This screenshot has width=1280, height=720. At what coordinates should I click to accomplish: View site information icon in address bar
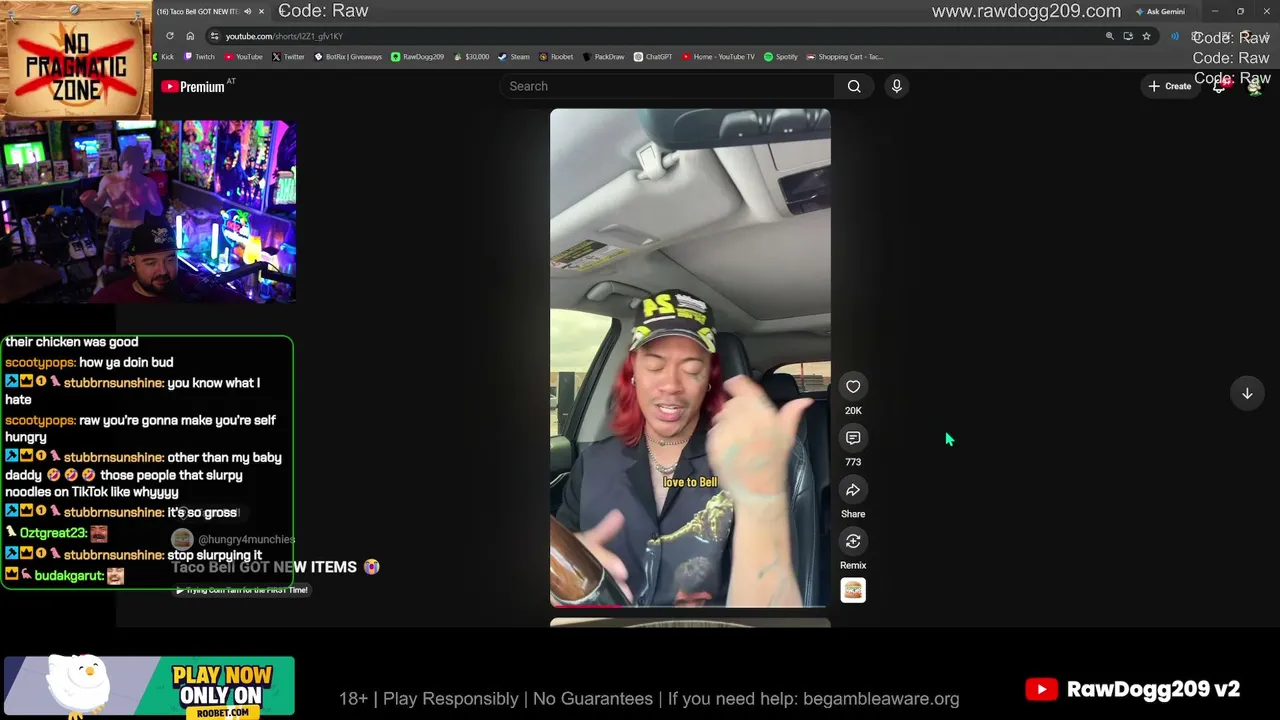click(215, 36)
